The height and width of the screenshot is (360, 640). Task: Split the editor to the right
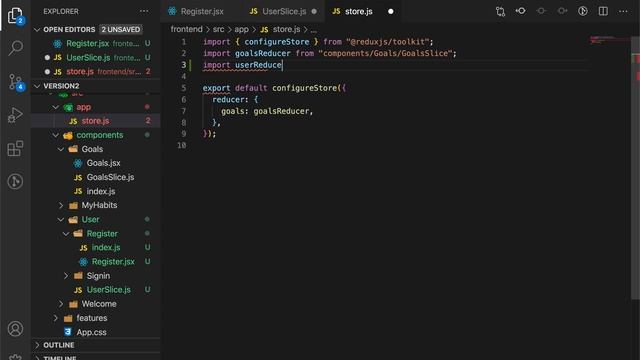pyautogui.click(x=603, y=11)
